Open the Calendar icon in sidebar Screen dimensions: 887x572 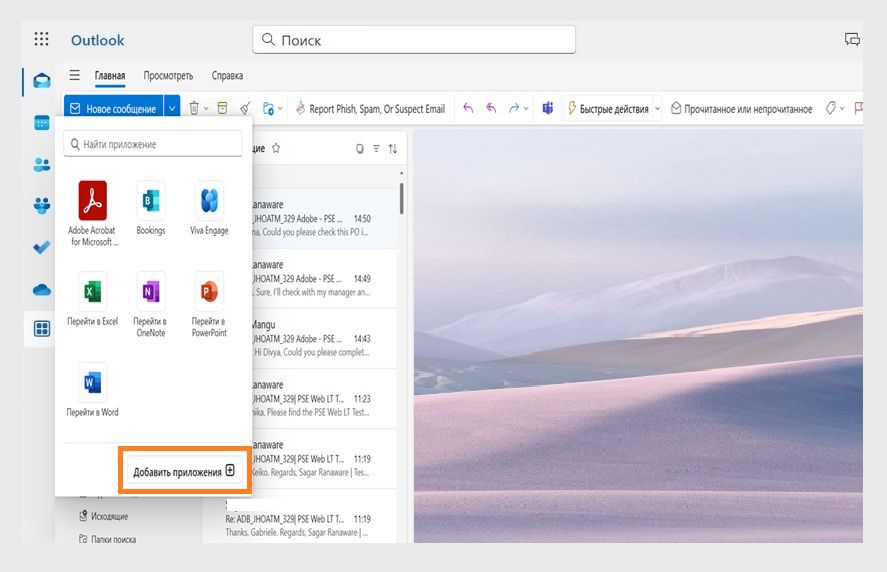(x=42, y=122)
